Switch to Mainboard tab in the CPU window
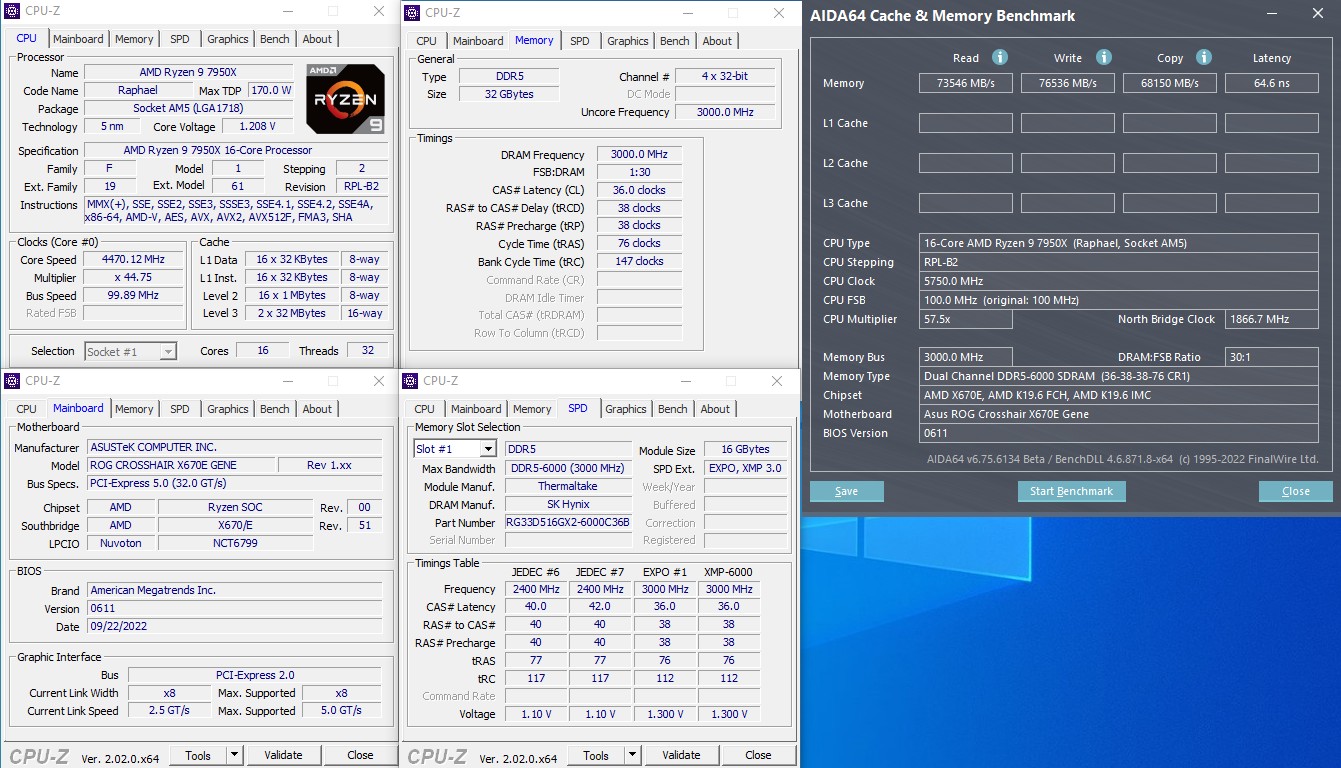 click(x=78, y=39)
